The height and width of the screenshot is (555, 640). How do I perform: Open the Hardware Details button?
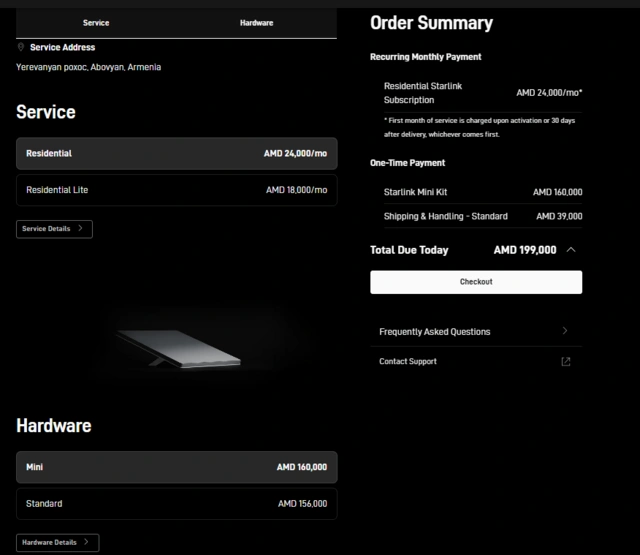point(58,543)
